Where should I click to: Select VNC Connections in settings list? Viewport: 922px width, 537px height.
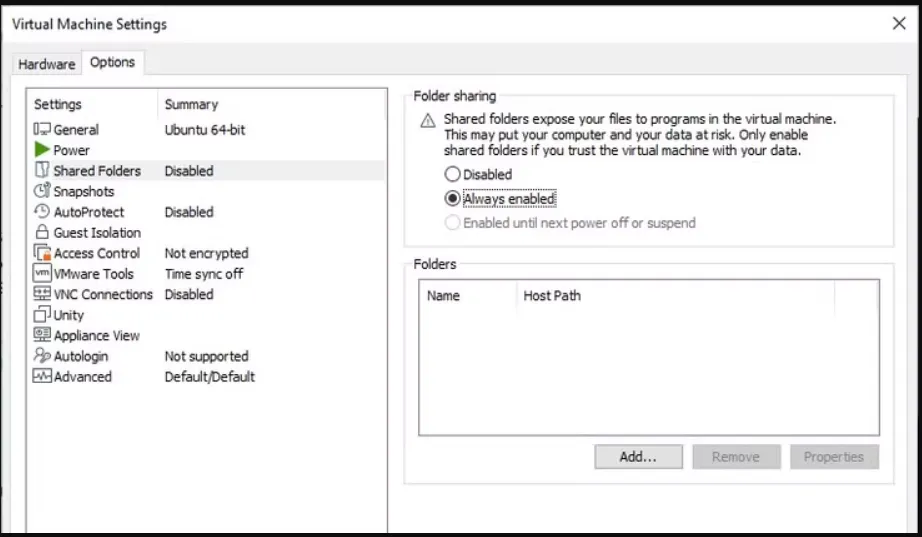(x=103, y=295)
